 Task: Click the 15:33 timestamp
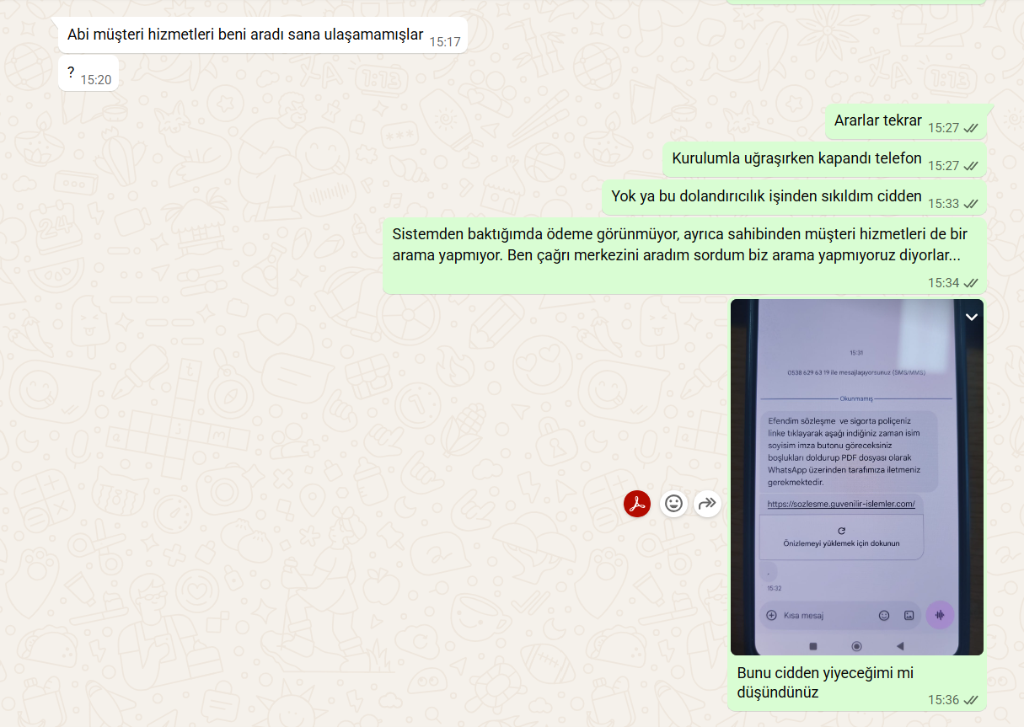944,204
